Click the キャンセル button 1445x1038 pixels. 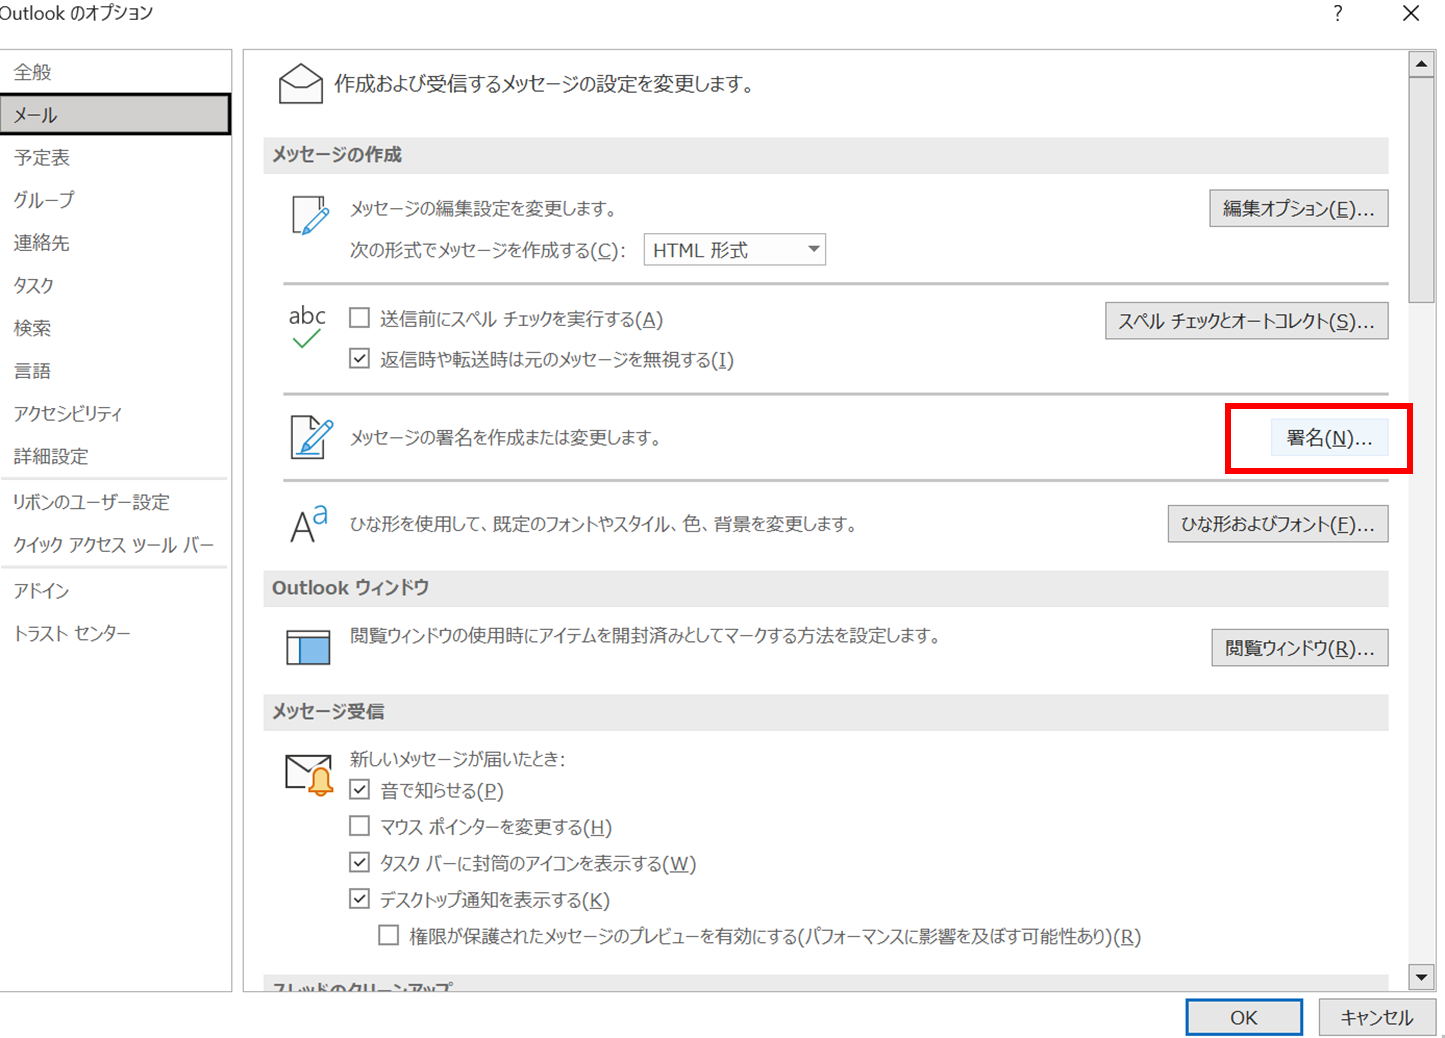pyautogui.click(x=1377, y=1017)
